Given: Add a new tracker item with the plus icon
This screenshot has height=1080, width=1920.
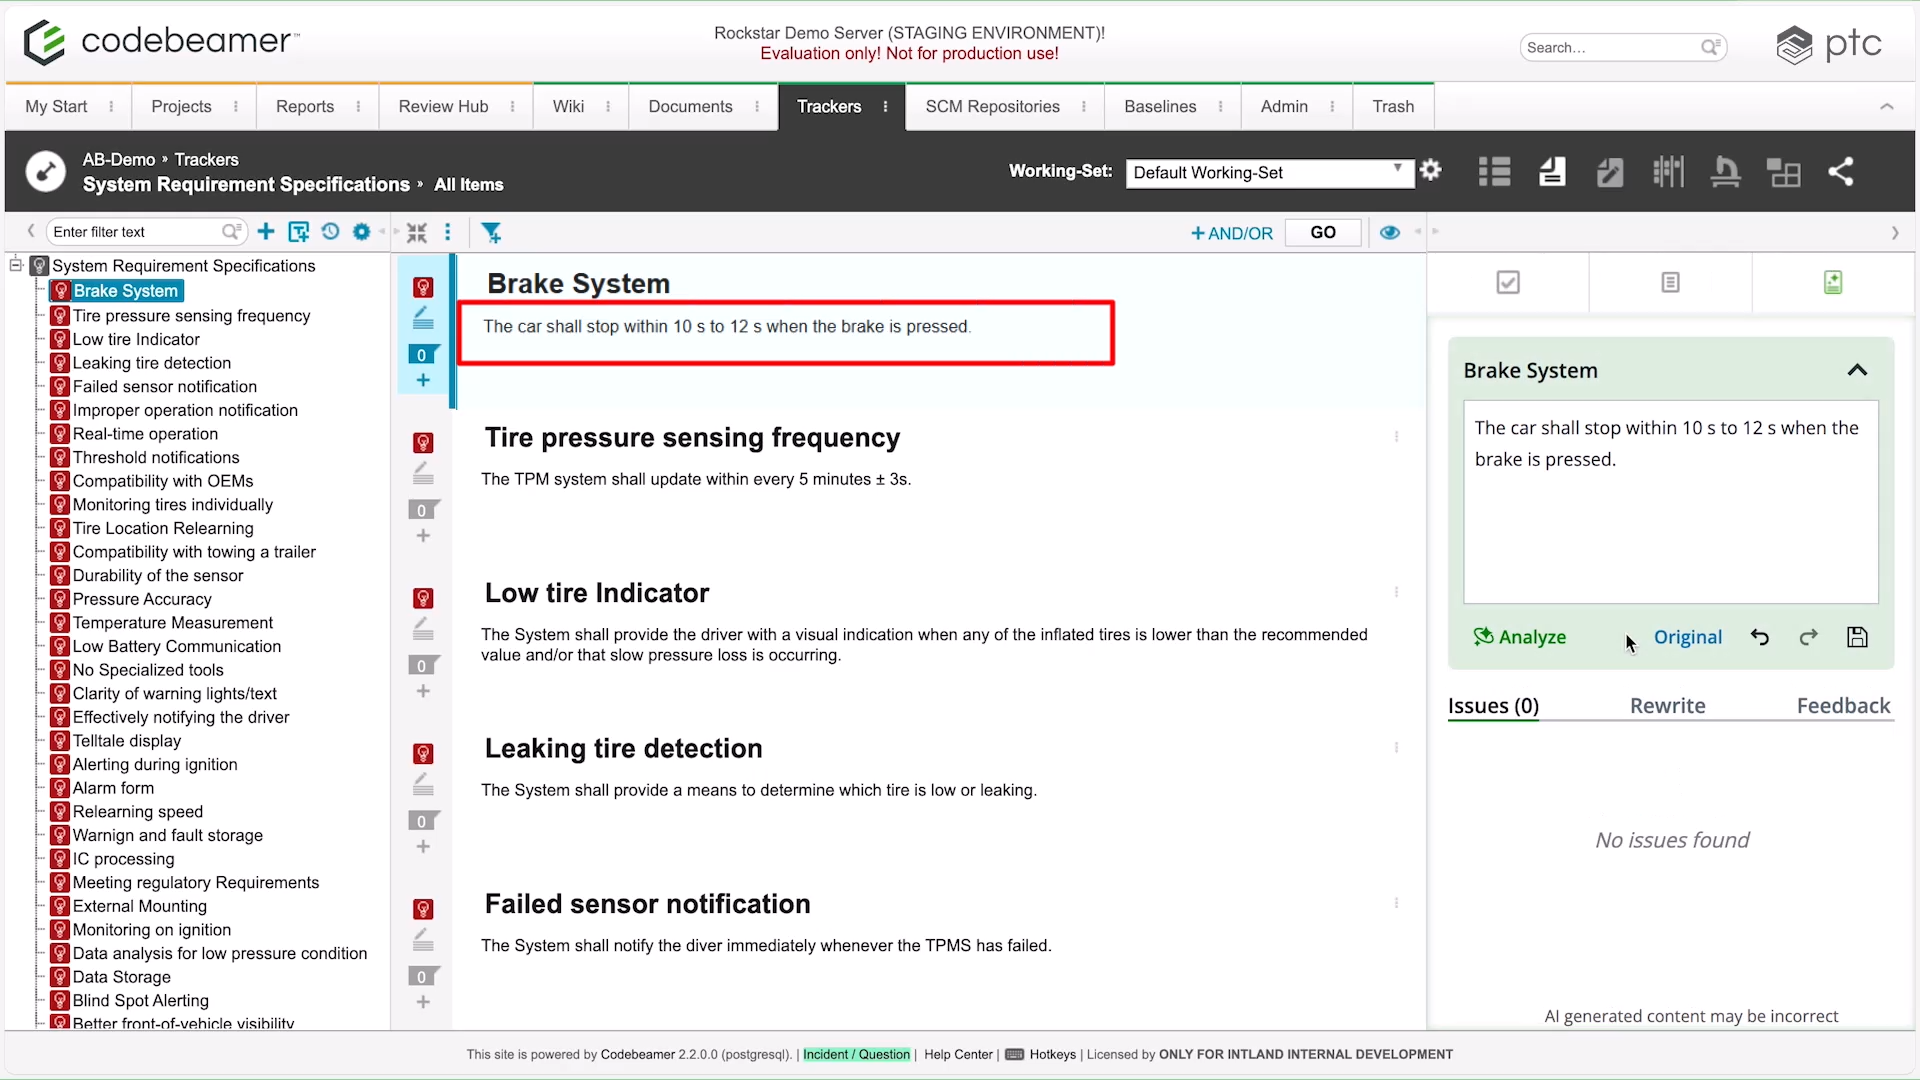Looking at the screenshot, I should [x=266, y=231].
